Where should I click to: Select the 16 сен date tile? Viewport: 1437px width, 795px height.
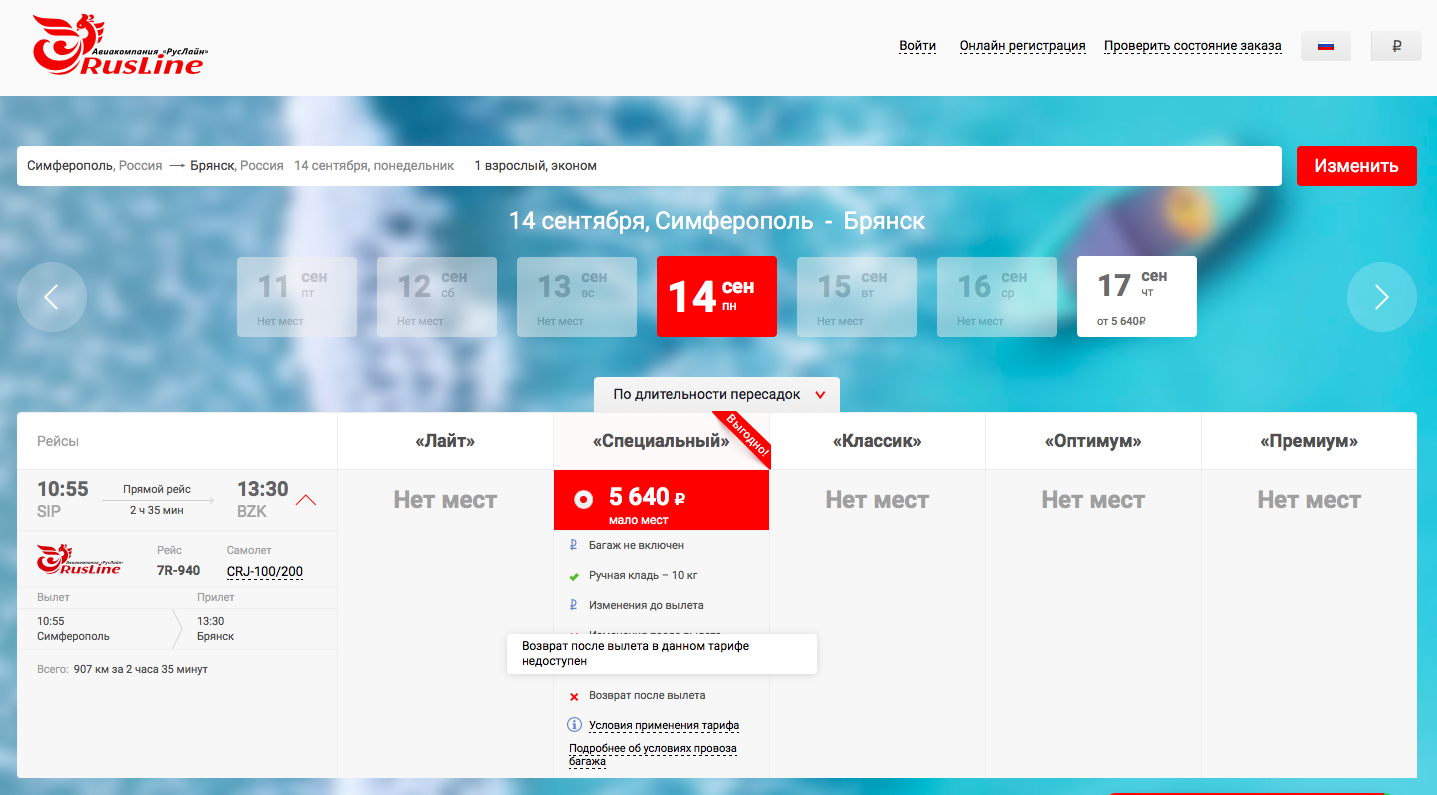(x=997, y=297)
